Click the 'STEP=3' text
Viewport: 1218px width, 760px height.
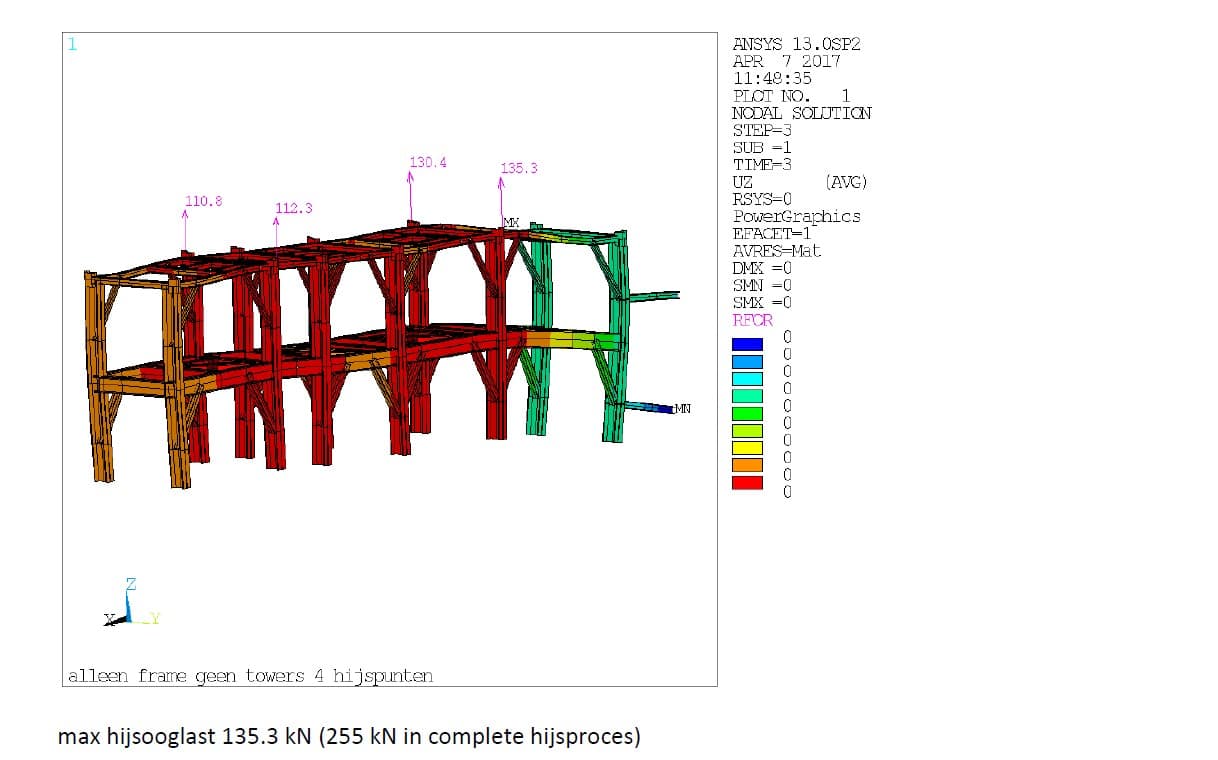pyautogui.click(x=763, y=130)
